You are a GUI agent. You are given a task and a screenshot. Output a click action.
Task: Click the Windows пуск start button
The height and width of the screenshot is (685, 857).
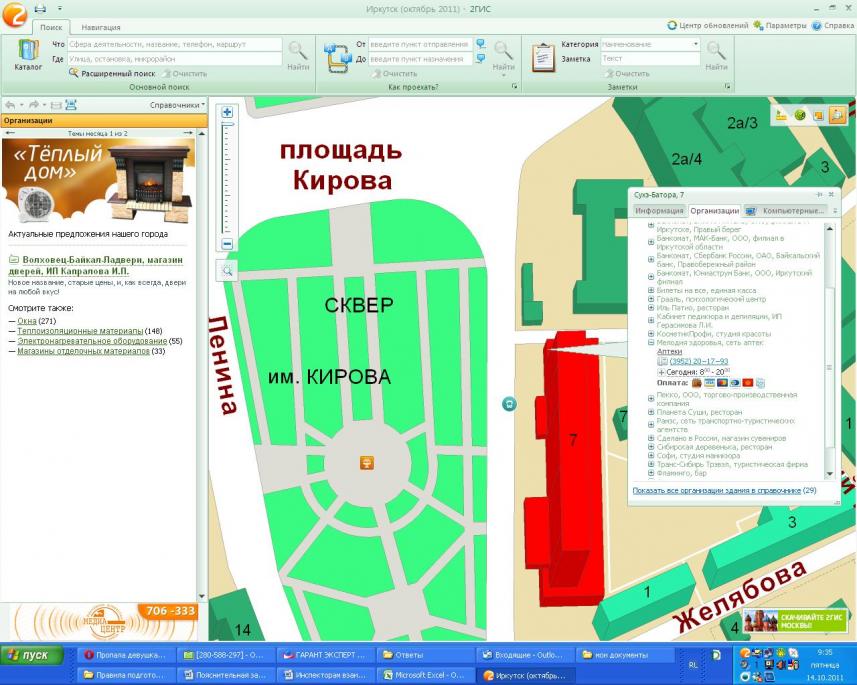[x=33, y=655]
